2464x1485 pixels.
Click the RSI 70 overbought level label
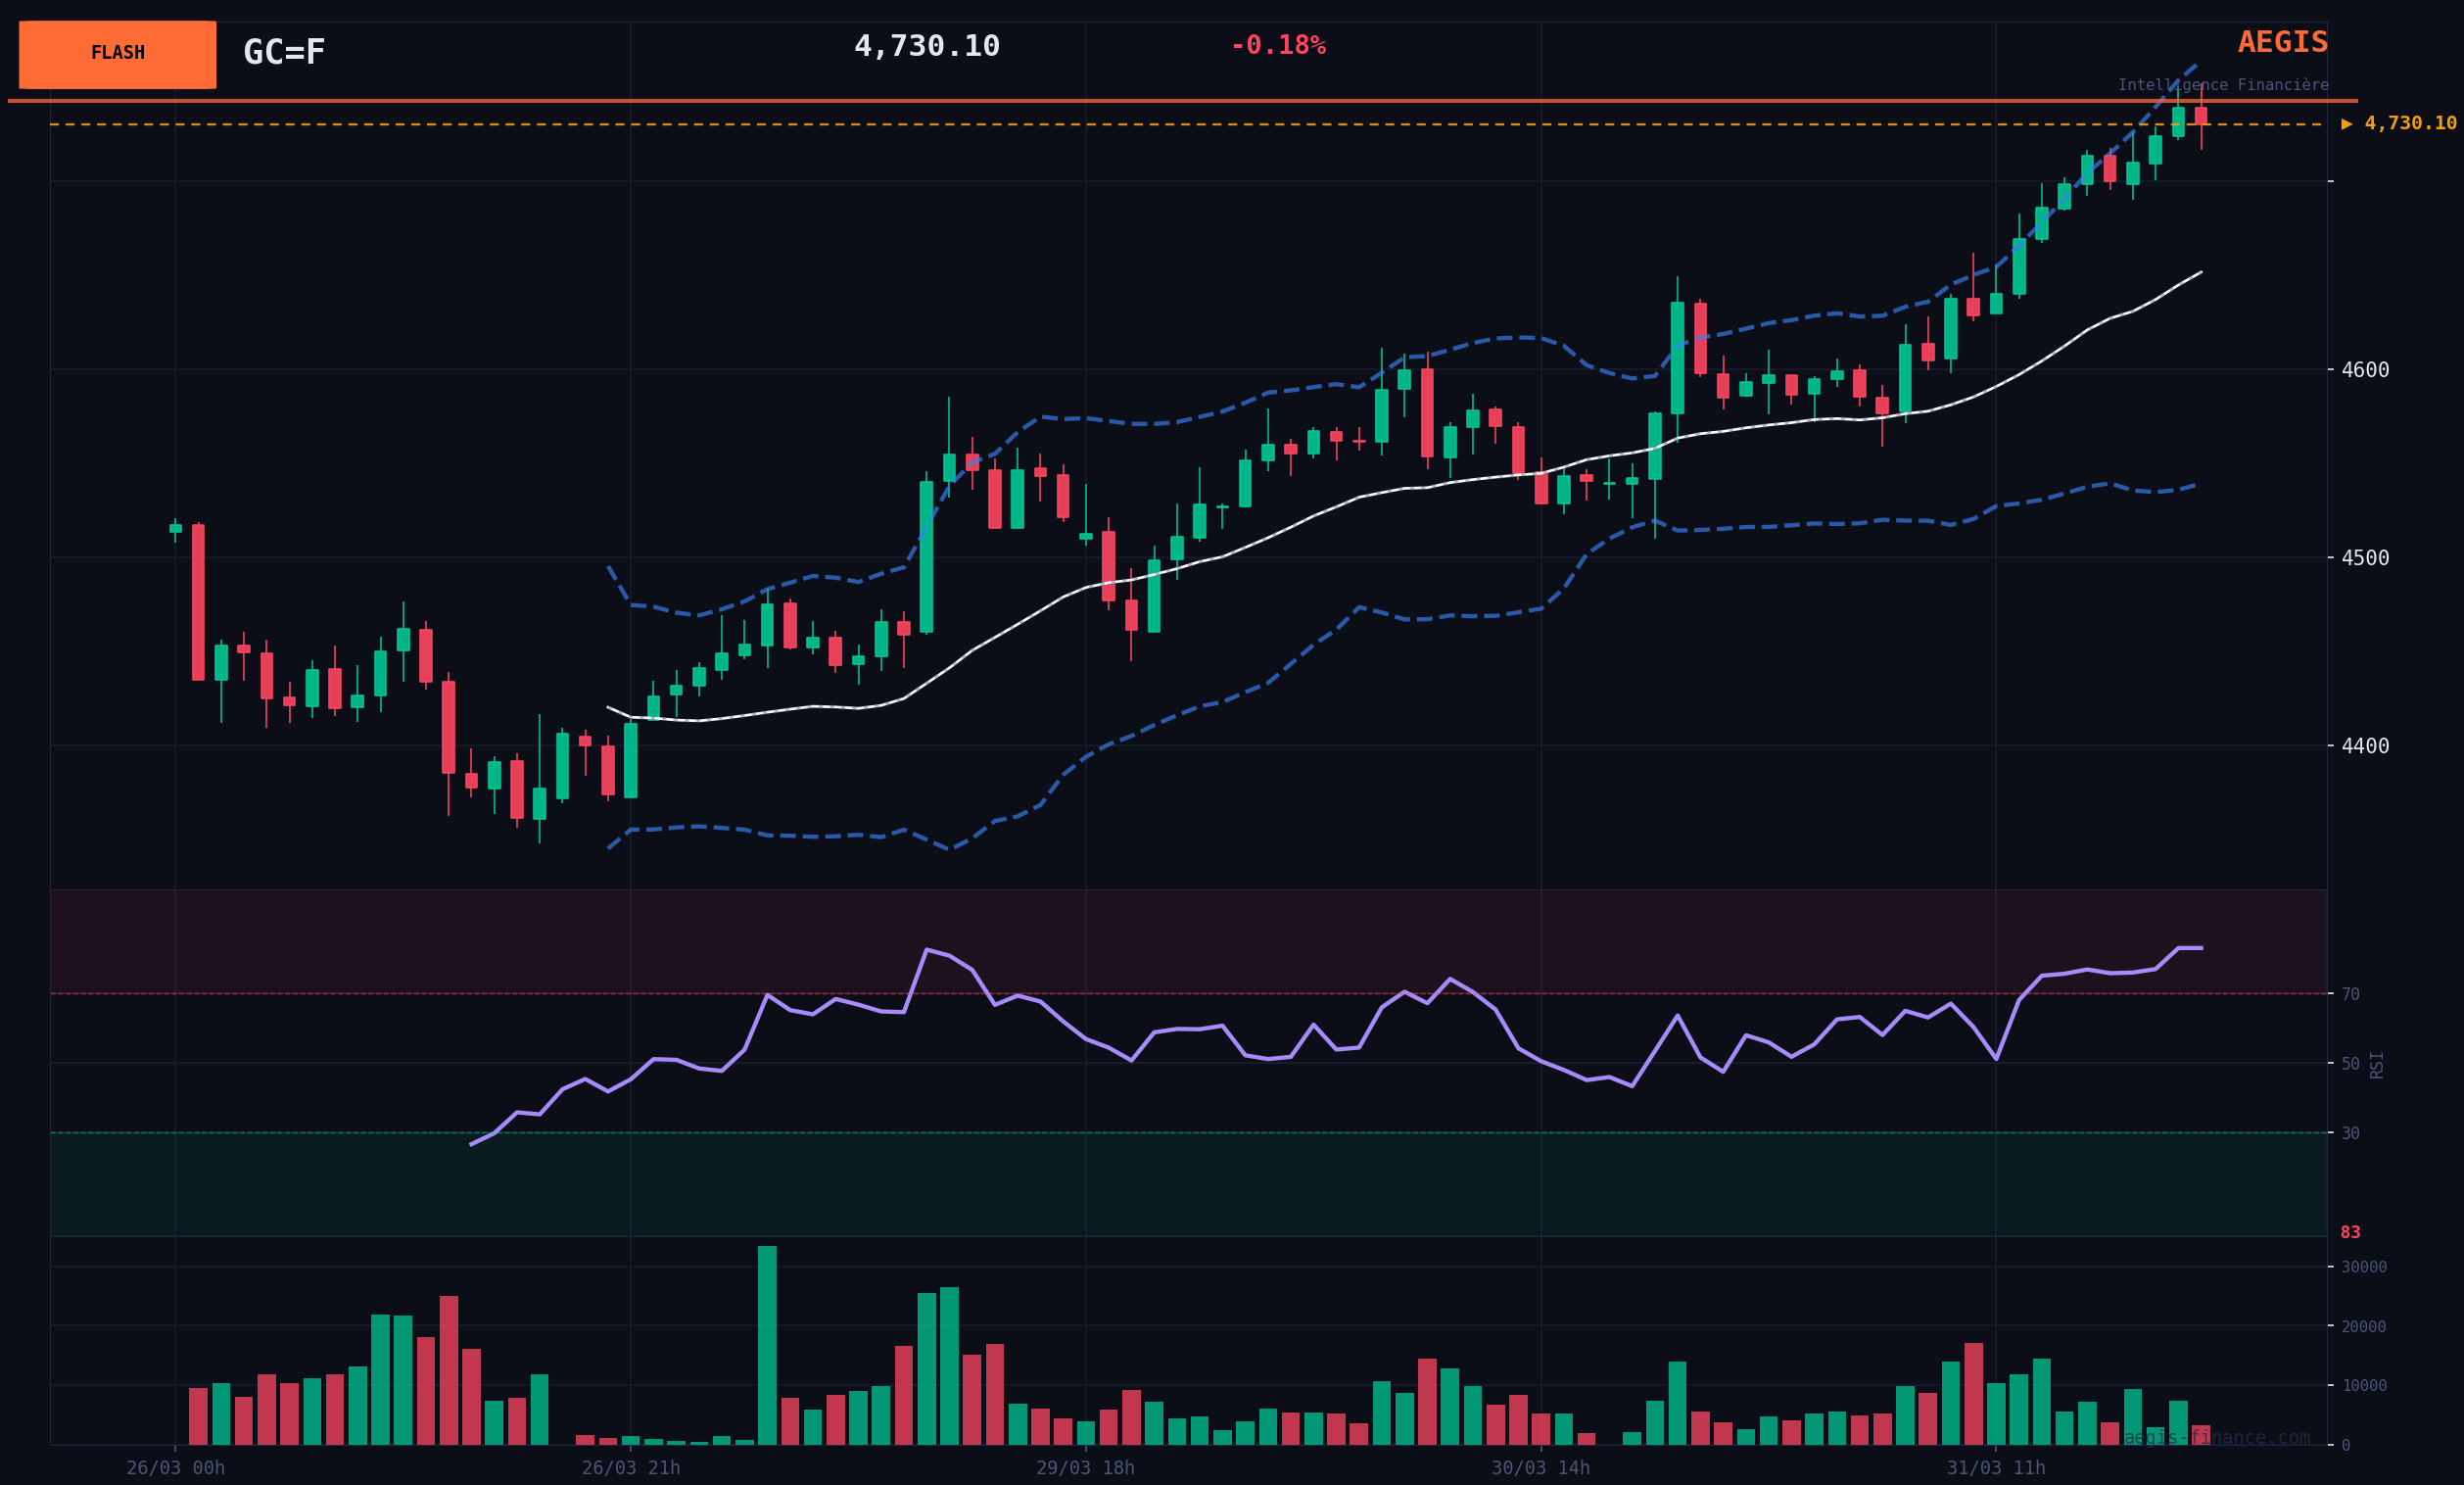coord(2350,994)
